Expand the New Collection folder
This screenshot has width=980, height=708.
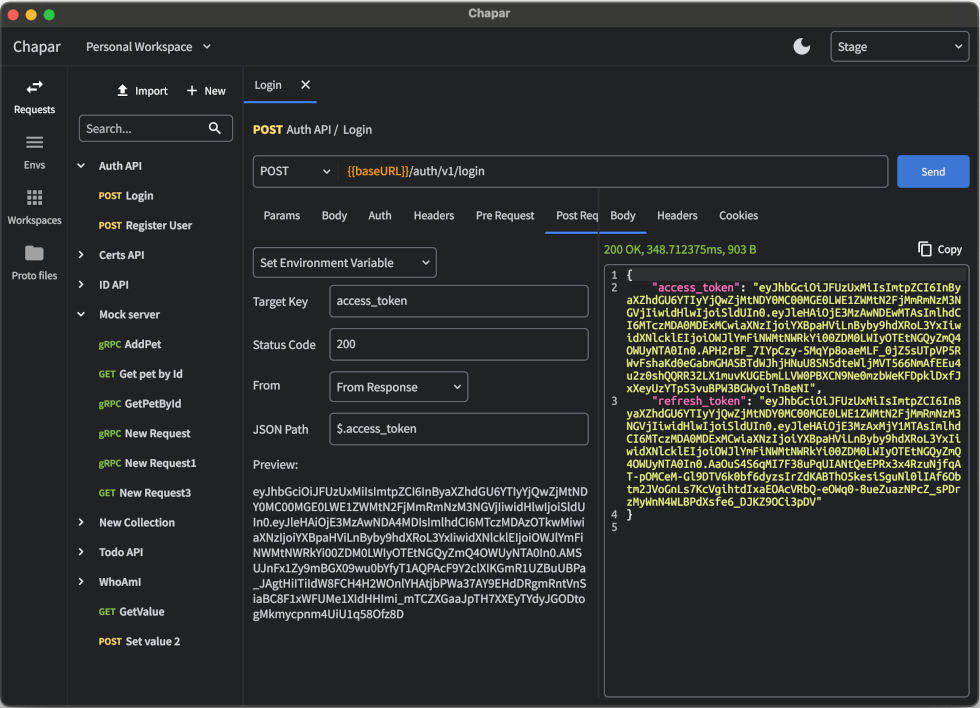click(x=81, y=522)
